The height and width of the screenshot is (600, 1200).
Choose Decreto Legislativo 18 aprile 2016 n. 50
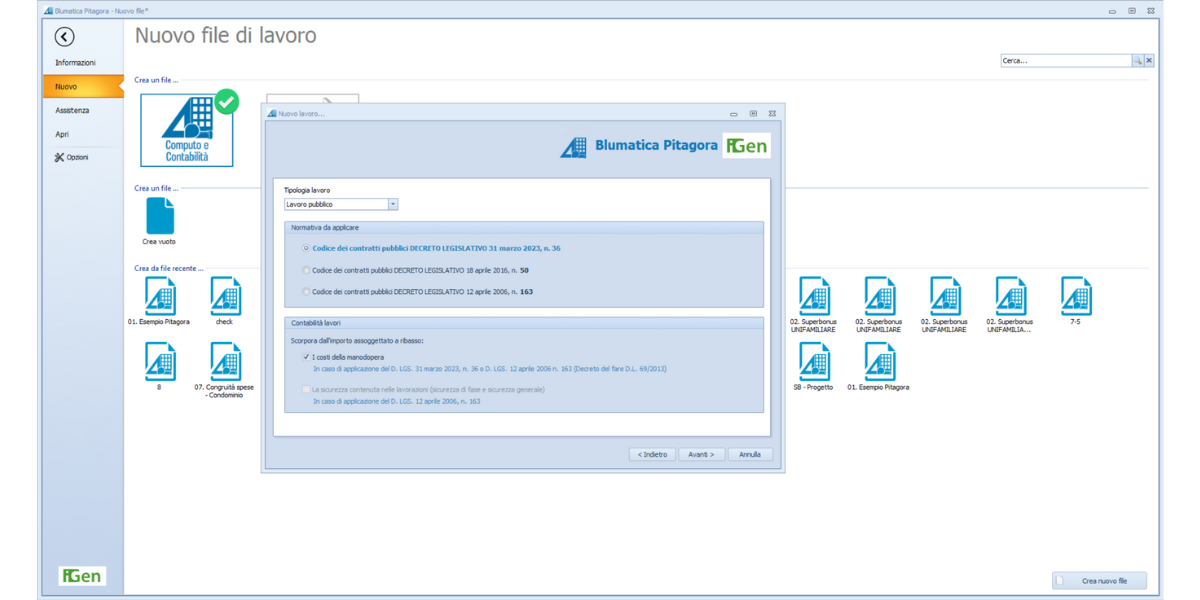tap(306, 270)
